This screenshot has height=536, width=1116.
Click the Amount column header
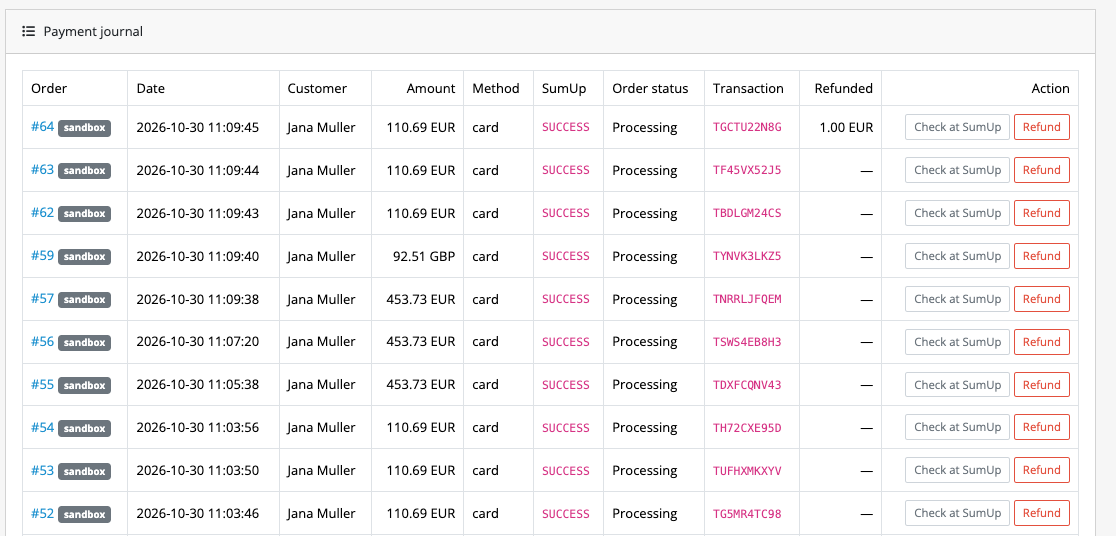(x=431, y=88)
